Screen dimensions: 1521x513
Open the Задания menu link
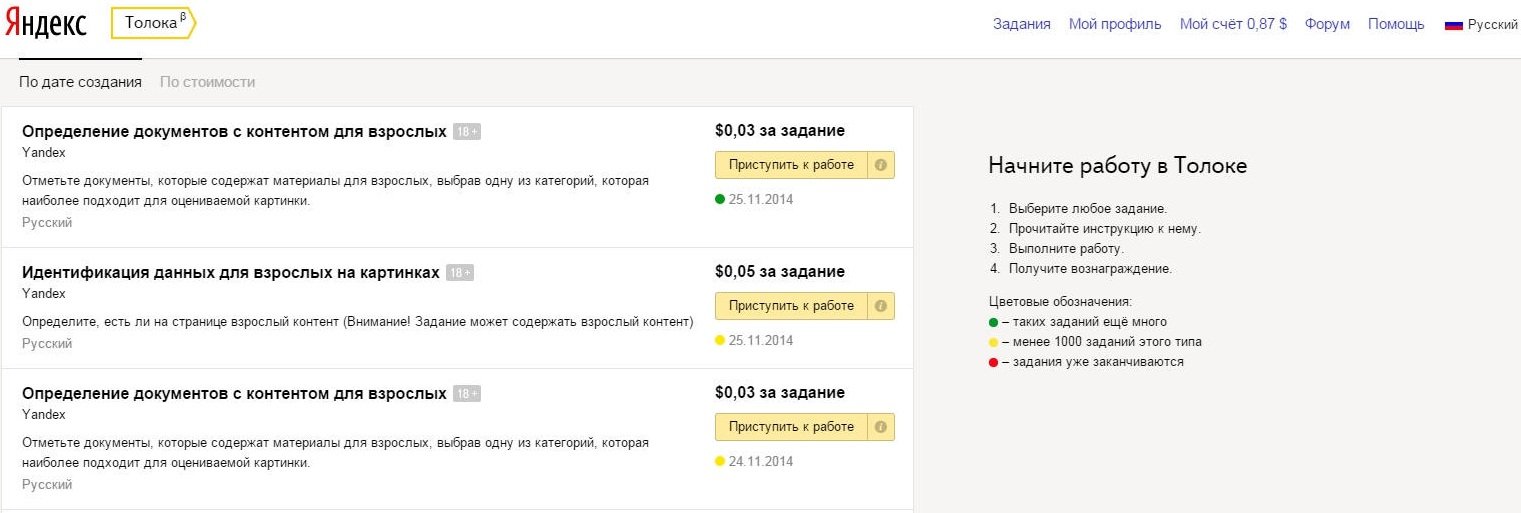pos(1021,24)
